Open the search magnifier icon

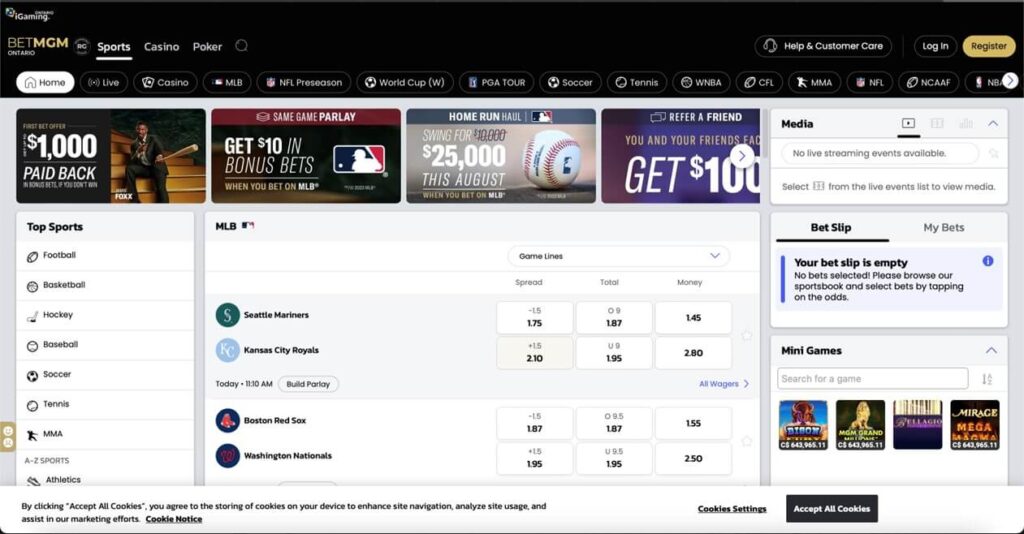241,46
